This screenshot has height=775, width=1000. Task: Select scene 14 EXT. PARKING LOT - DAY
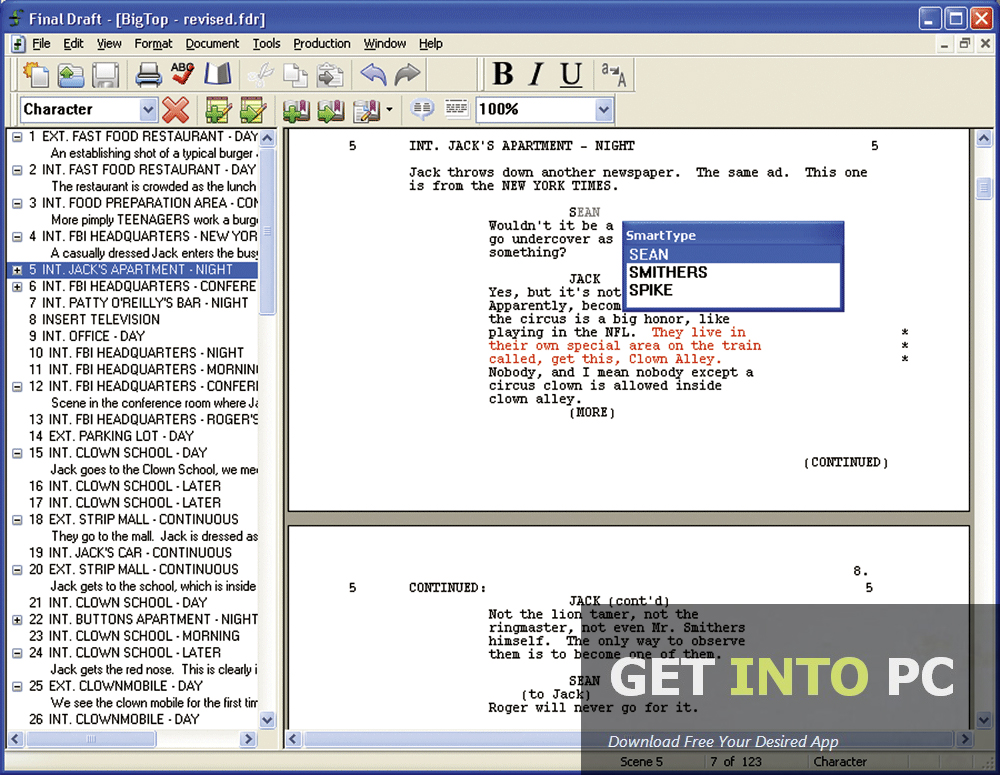(111, 436)
